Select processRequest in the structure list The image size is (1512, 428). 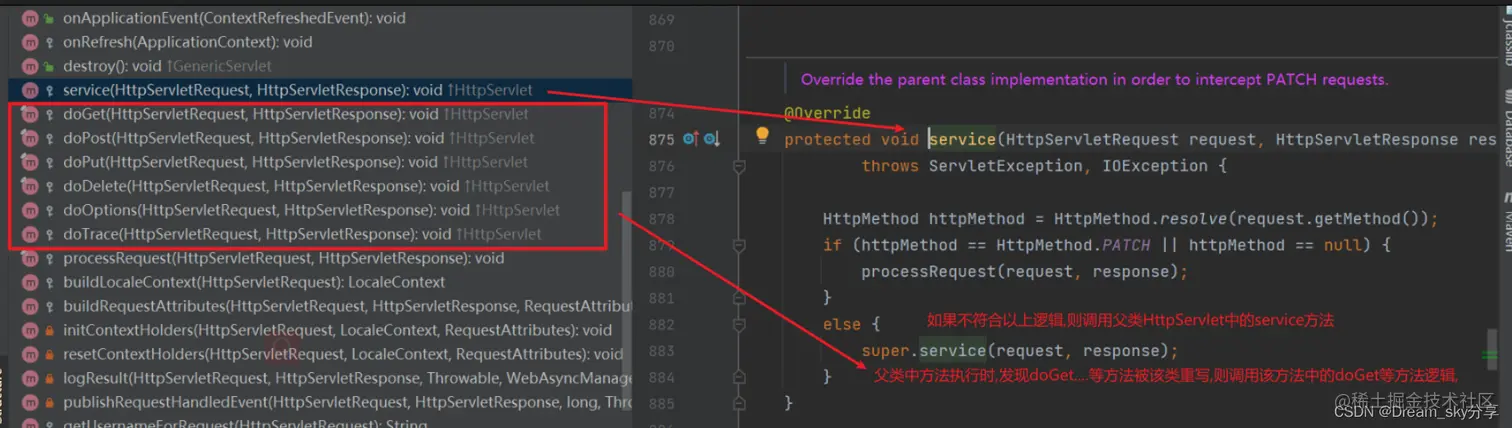(319, 258)
